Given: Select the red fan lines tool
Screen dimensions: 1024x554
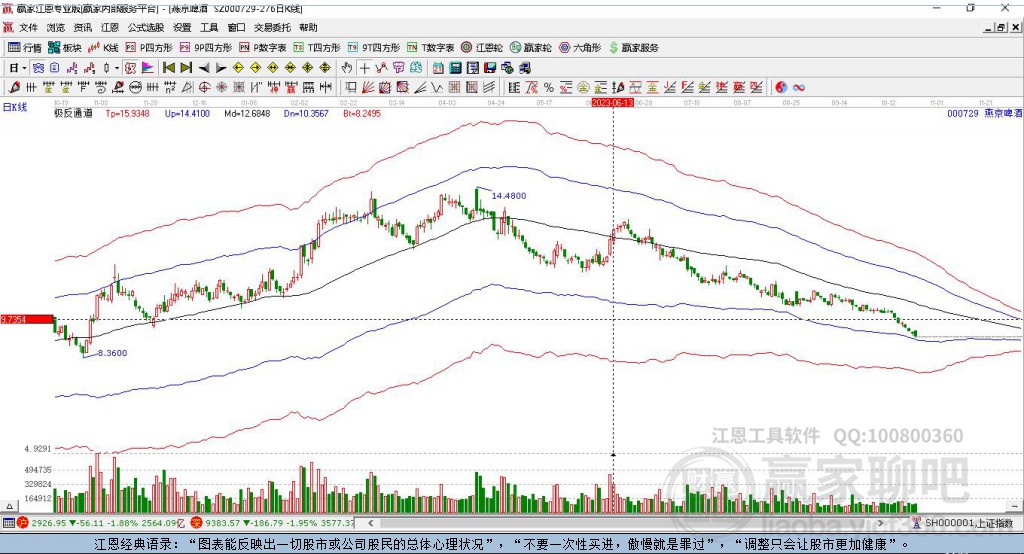Looking at the screenshot, I should click(x=368, y=88).
